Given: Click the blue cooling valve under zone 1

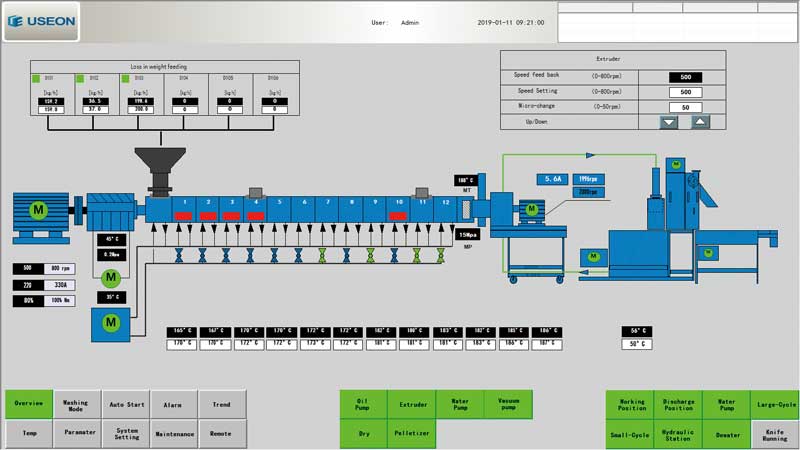Looking at the screenshot, I should click(x=179, y=255).
